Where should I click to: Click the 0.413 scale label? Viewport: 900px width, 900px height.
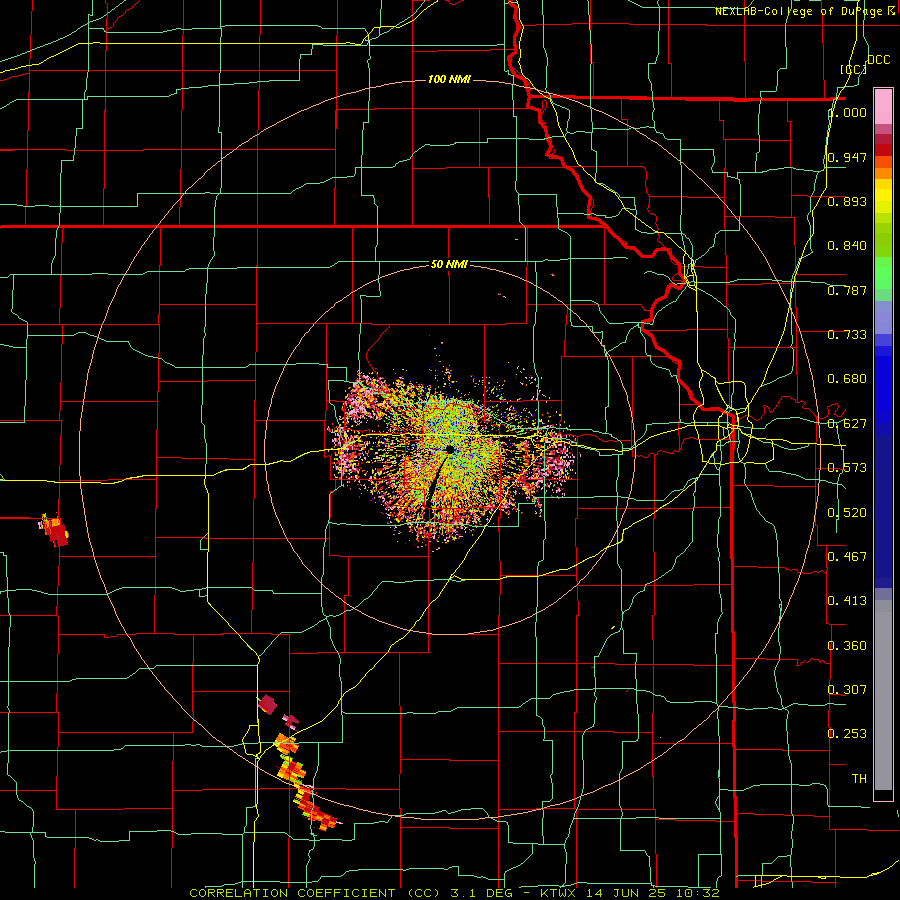coord(847,601)
